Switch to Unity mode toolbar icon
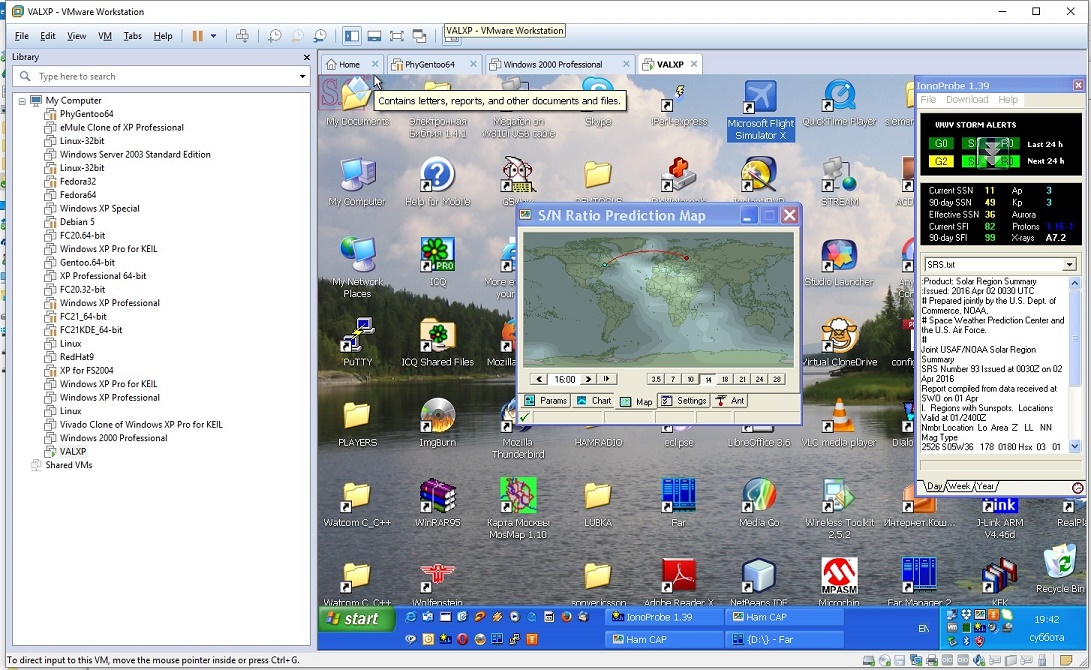Screen dimensions: 1091x670 coord(419,35)
